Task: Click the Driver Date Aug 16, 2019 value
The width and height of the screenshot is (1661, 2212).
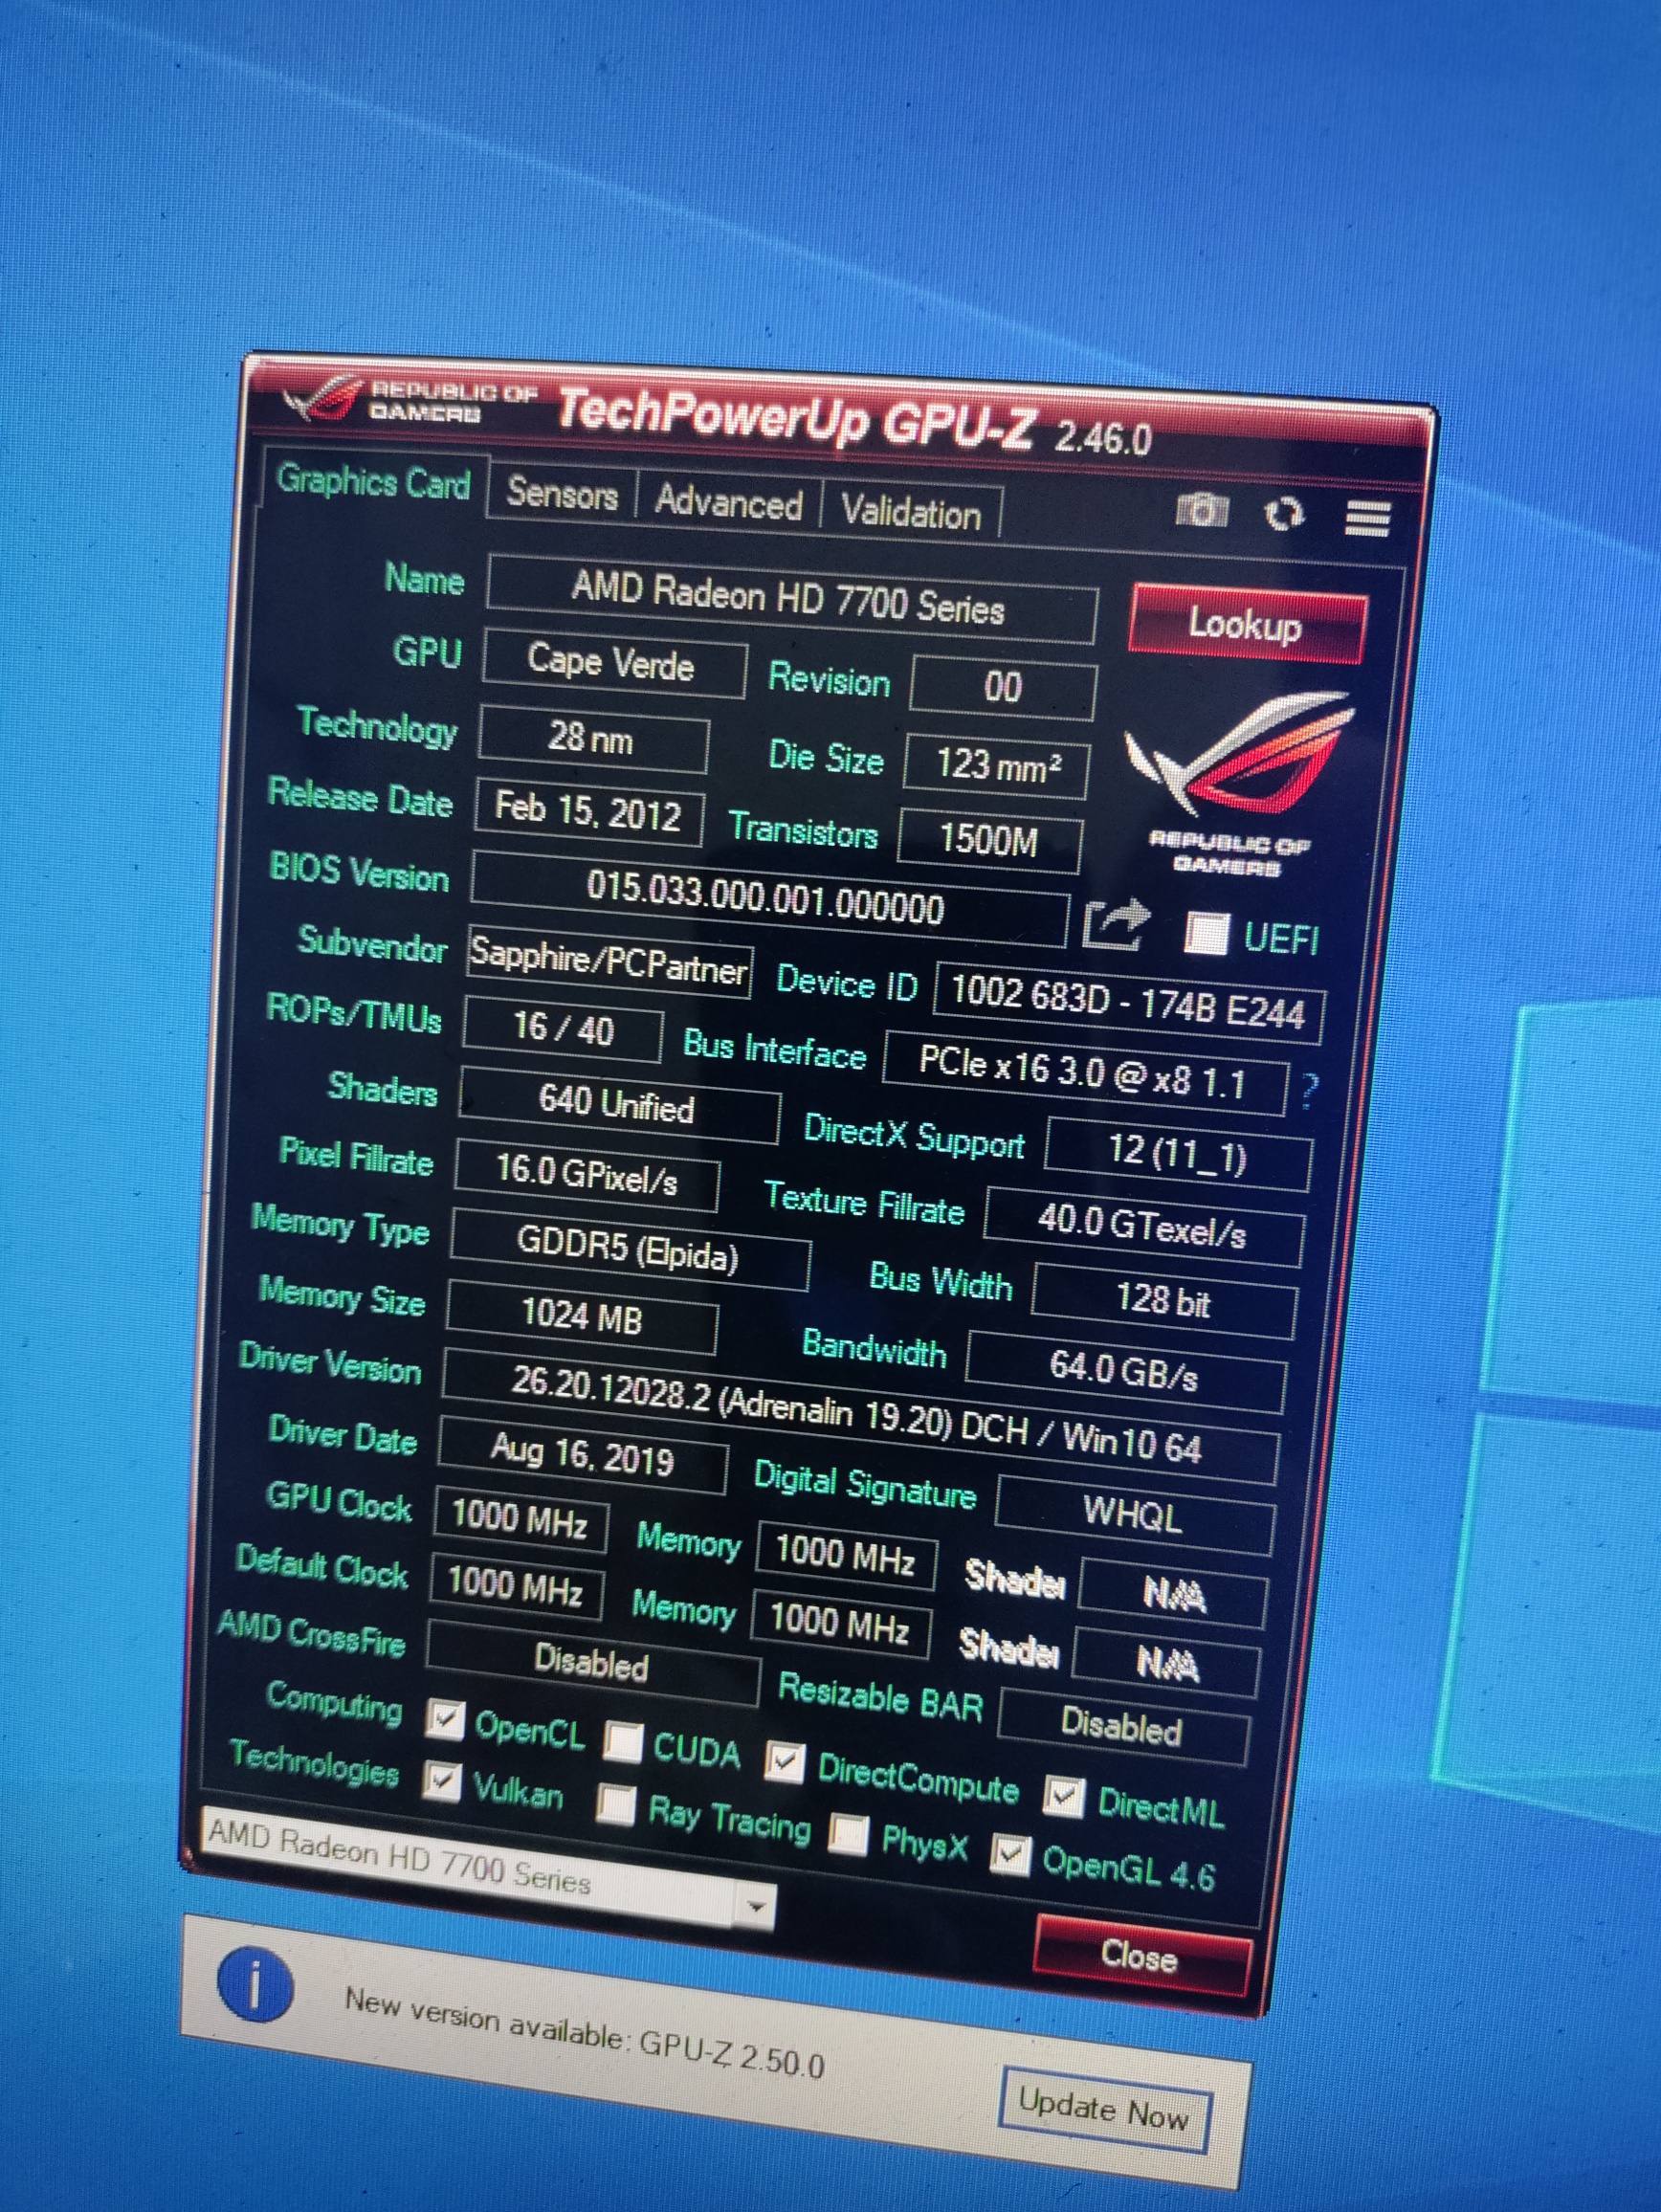Action: click(x=582, y=1454)
